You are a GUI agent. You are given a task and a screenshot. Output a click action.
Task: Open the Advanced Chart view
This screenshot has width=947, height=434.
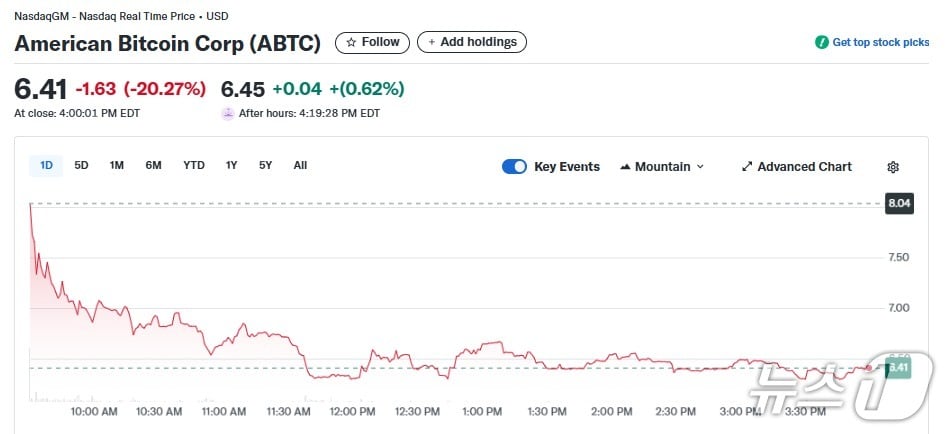pyautogui.click(x=804, y=167)
